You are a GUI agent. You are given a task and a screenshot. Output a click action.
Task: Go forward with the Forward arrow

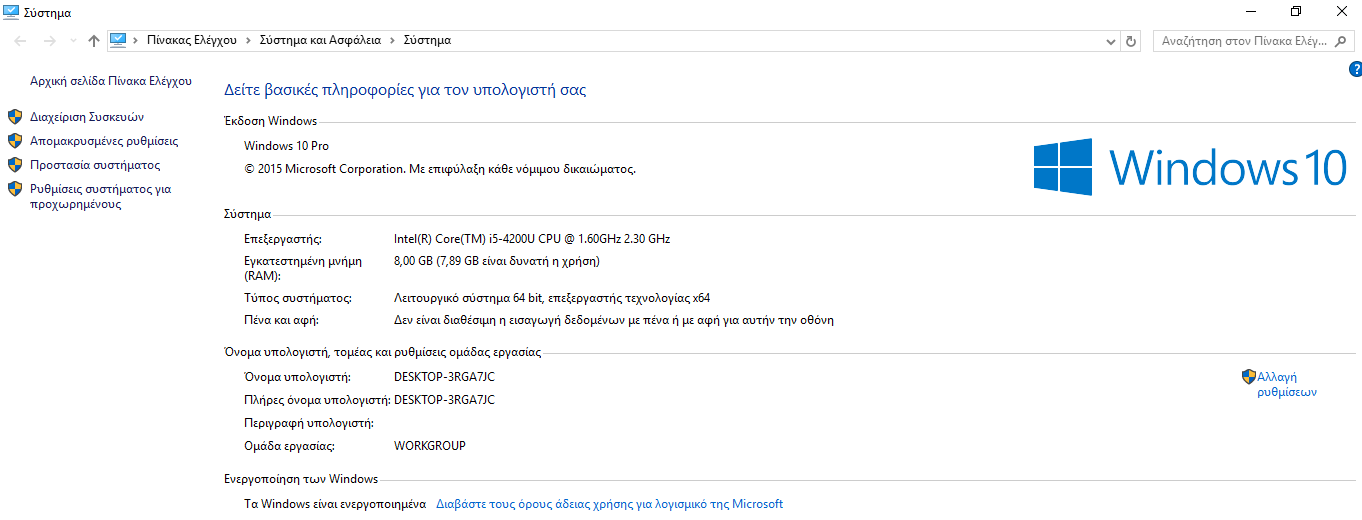point(49,41)
